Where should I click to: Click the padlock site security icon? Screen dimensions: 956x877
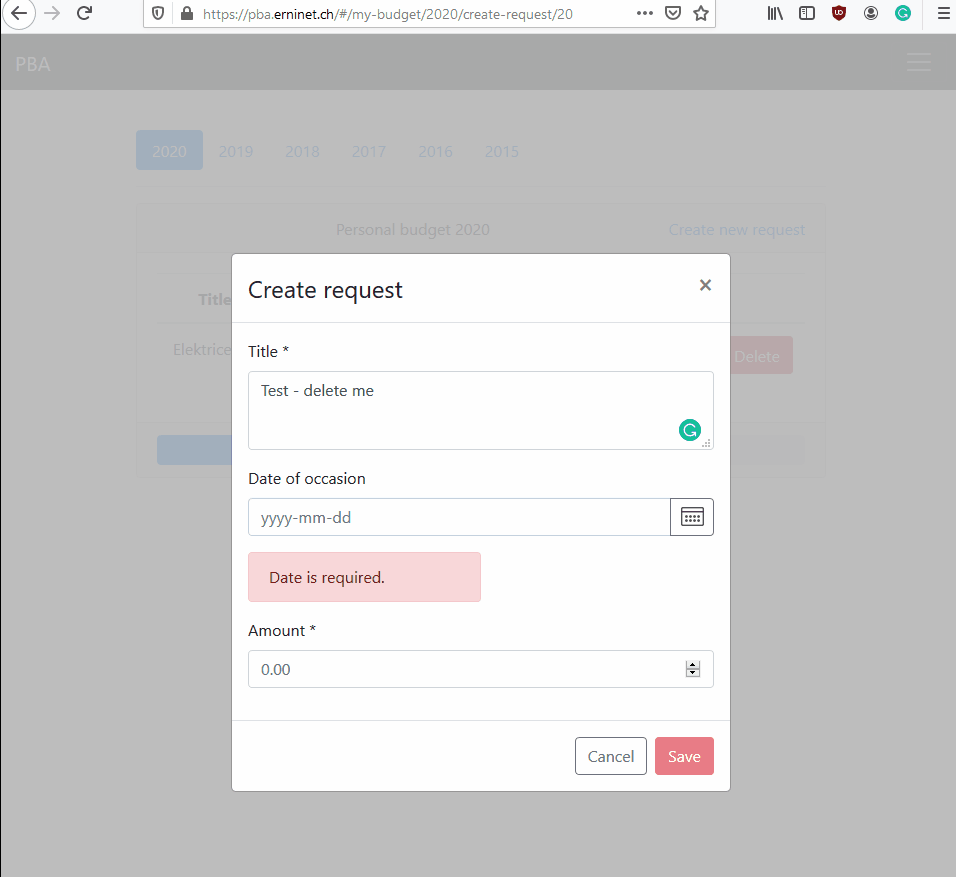click(187, 13)
